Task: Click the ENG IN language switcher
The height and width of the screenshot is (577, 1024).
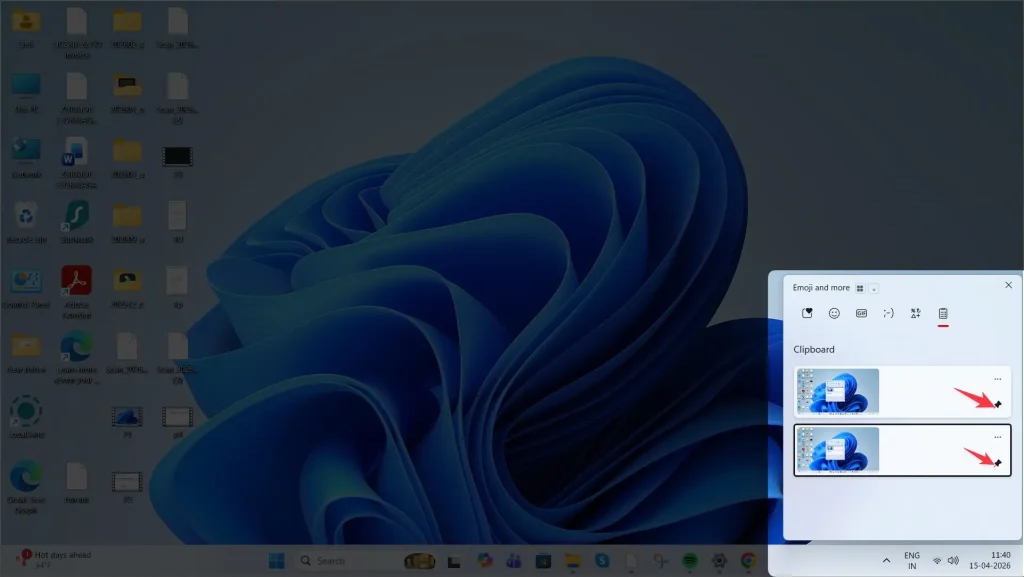Action: click(913, 561)
